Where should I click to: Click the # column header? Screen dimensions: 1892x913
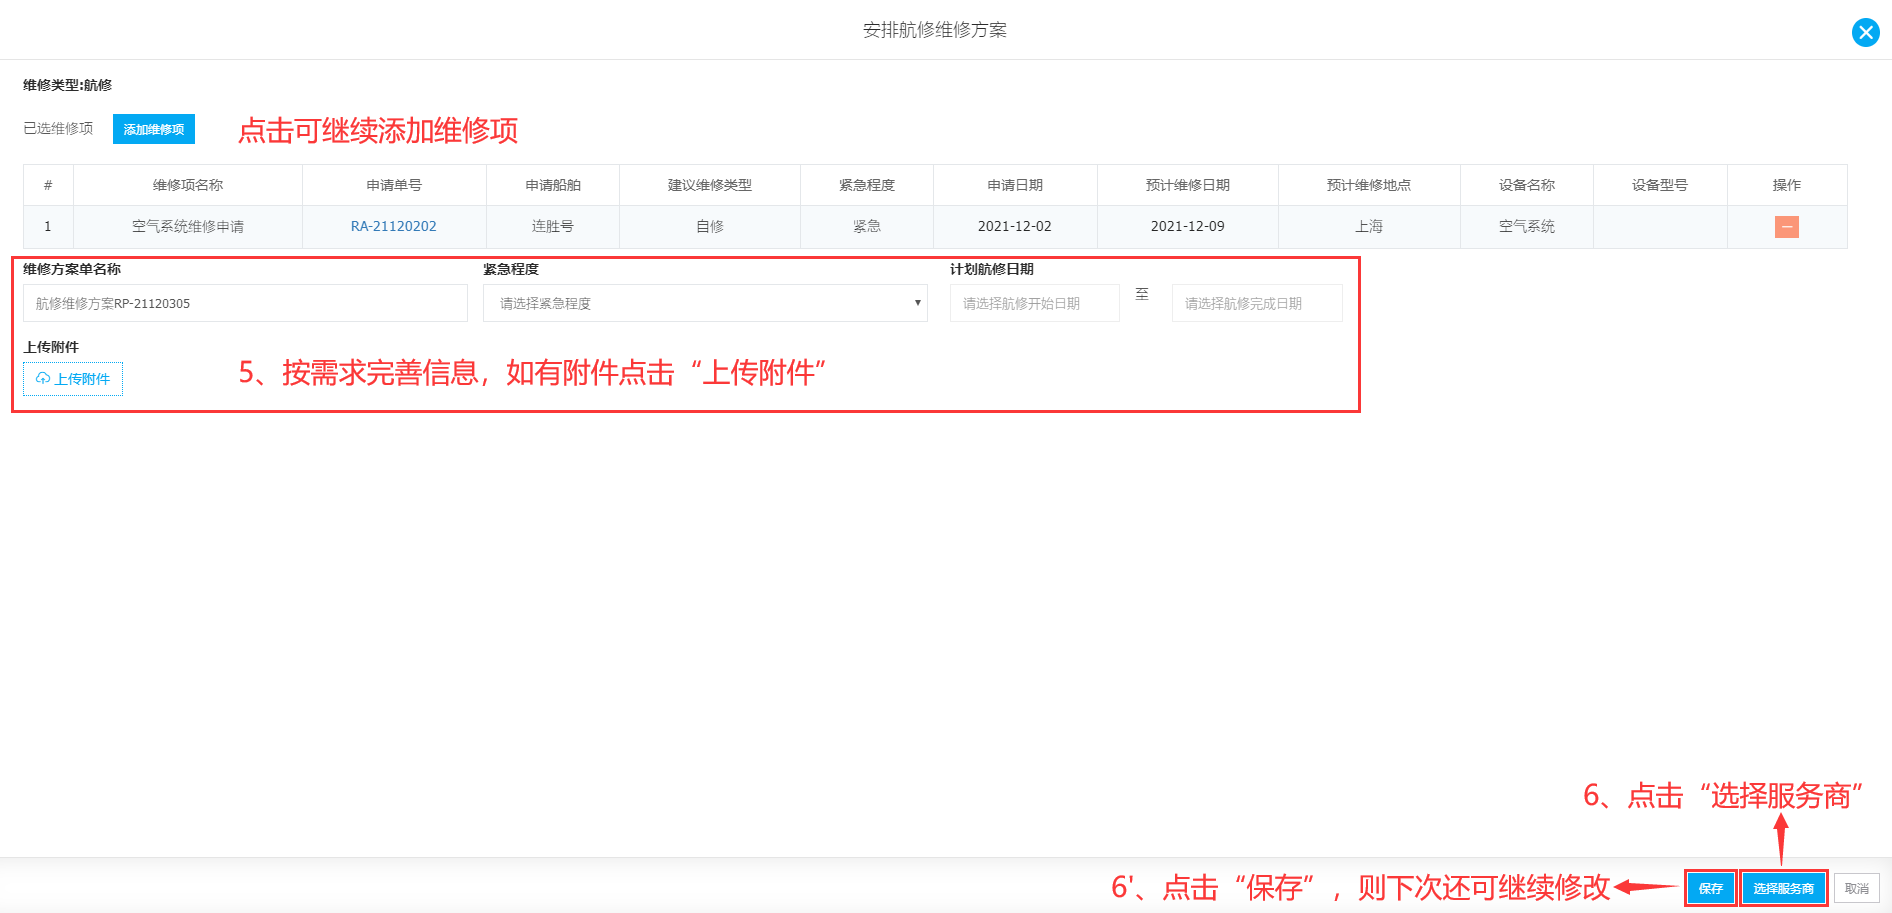(x=48, y=185)
